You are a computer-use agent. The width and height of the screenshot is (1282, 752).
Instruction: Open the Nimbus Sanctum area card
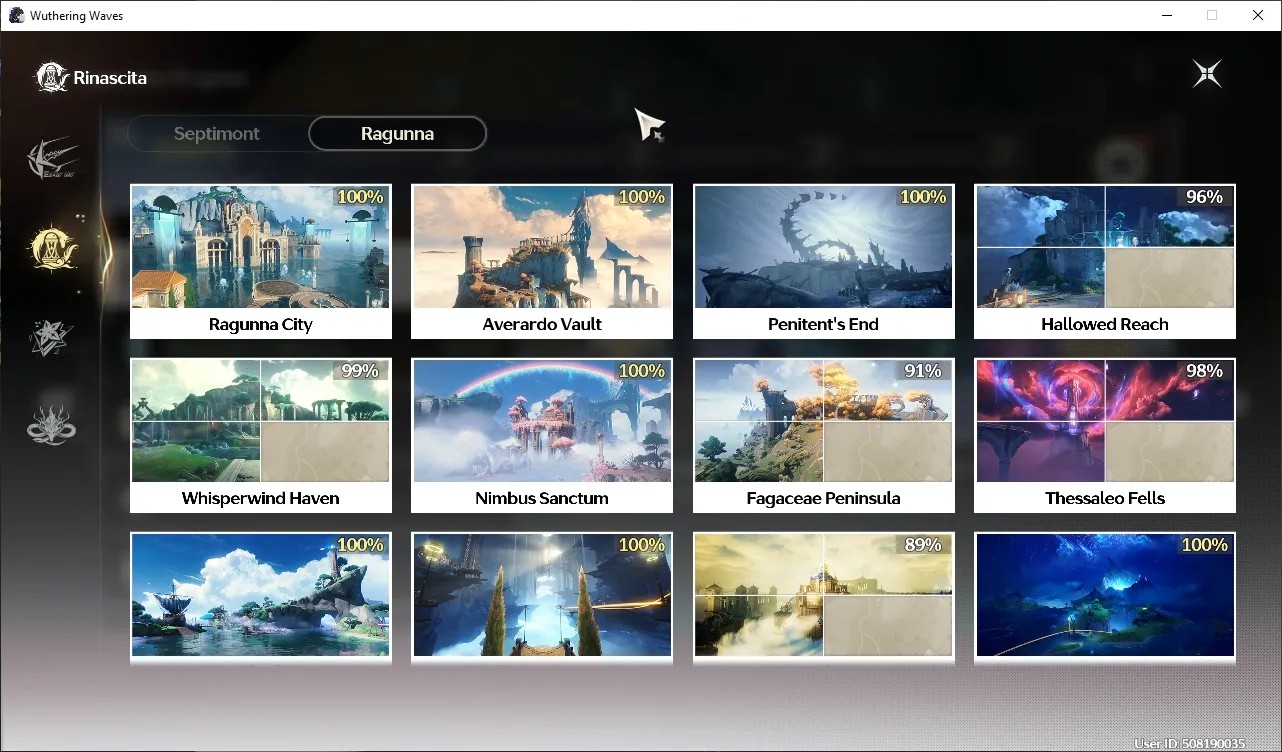click(542, 435)
